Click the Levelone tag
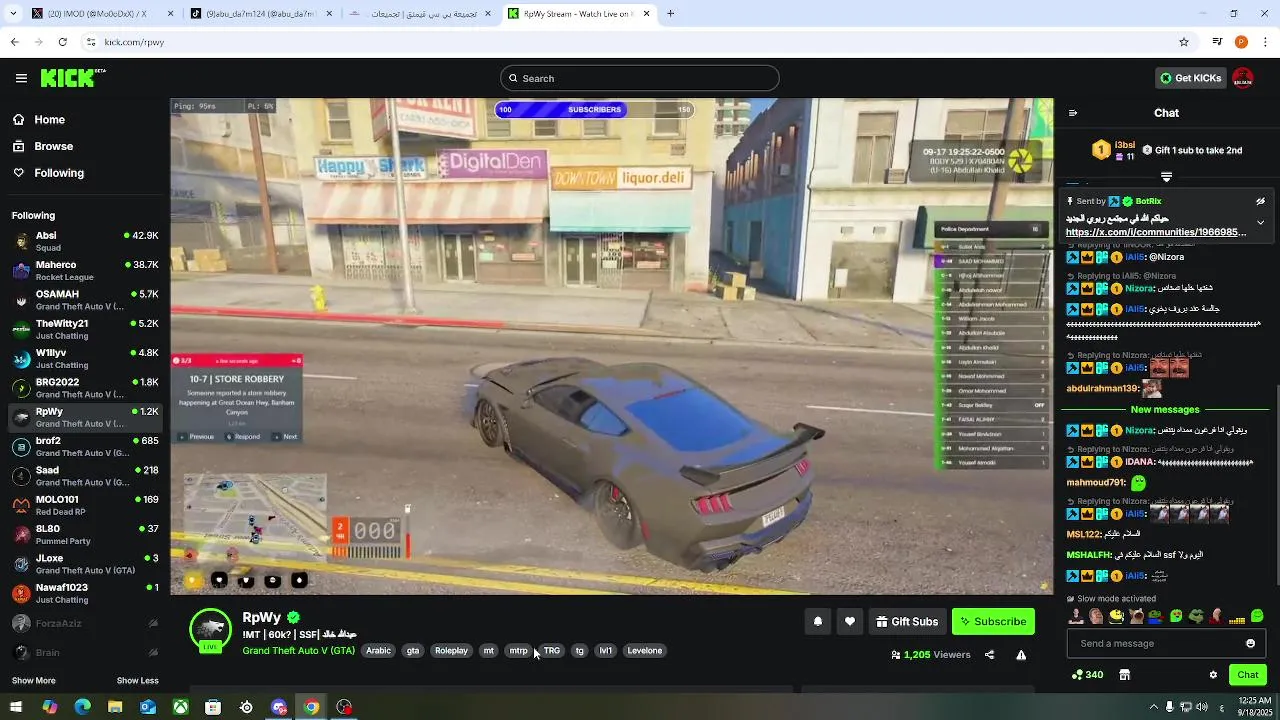Viewport: 1280px width, 720px height. coord(644,650)
